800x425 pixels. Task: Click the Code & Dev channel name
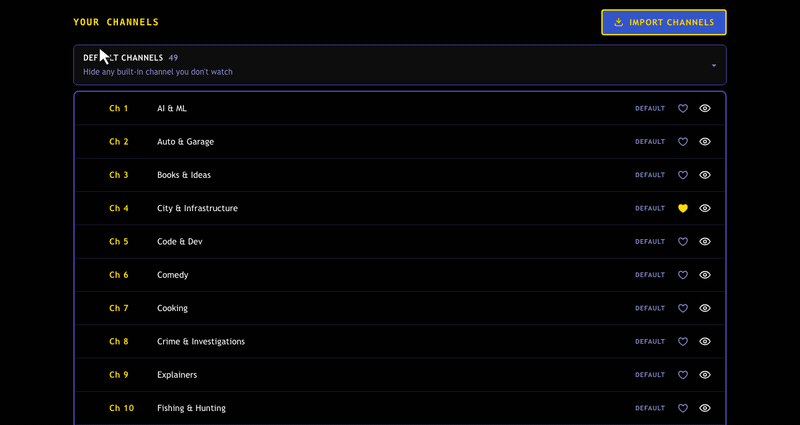point(180,241)
